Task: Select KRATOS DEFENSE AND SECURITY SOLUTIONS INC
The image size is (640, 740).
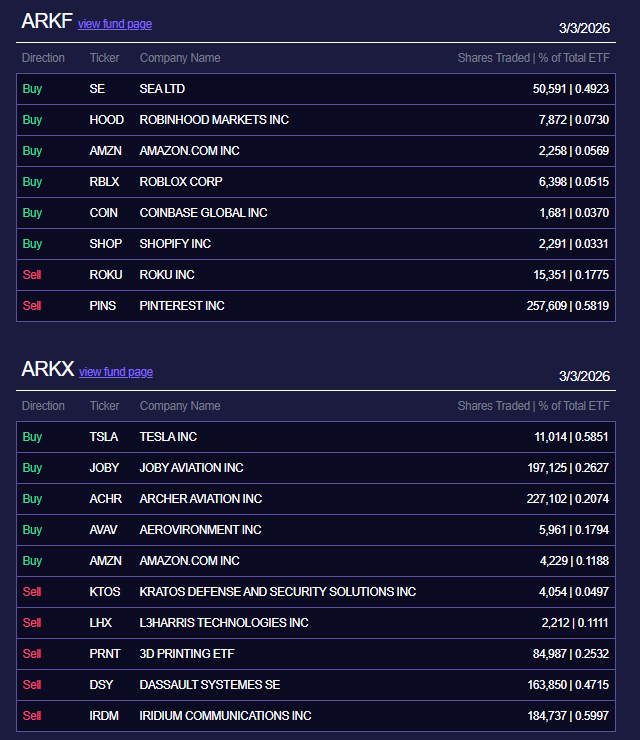Action: coord(278,592)
